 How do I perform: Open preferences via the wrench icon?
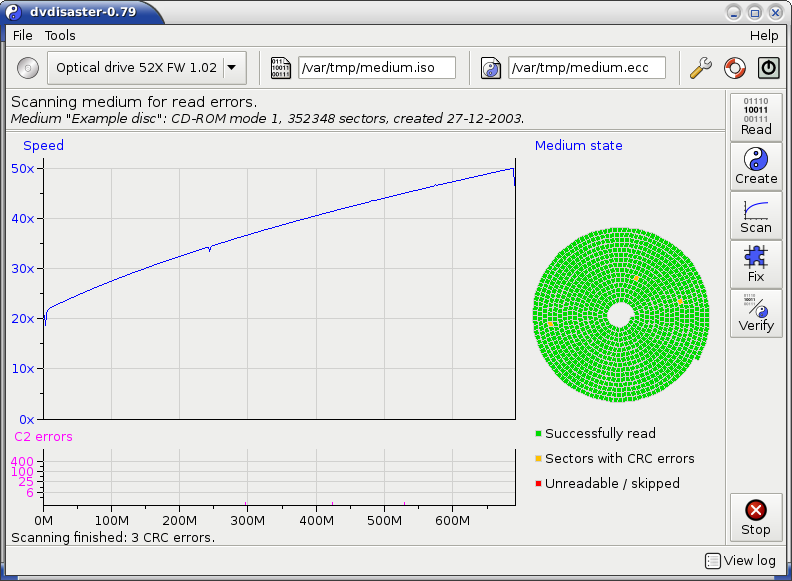[x=701, y=68]
